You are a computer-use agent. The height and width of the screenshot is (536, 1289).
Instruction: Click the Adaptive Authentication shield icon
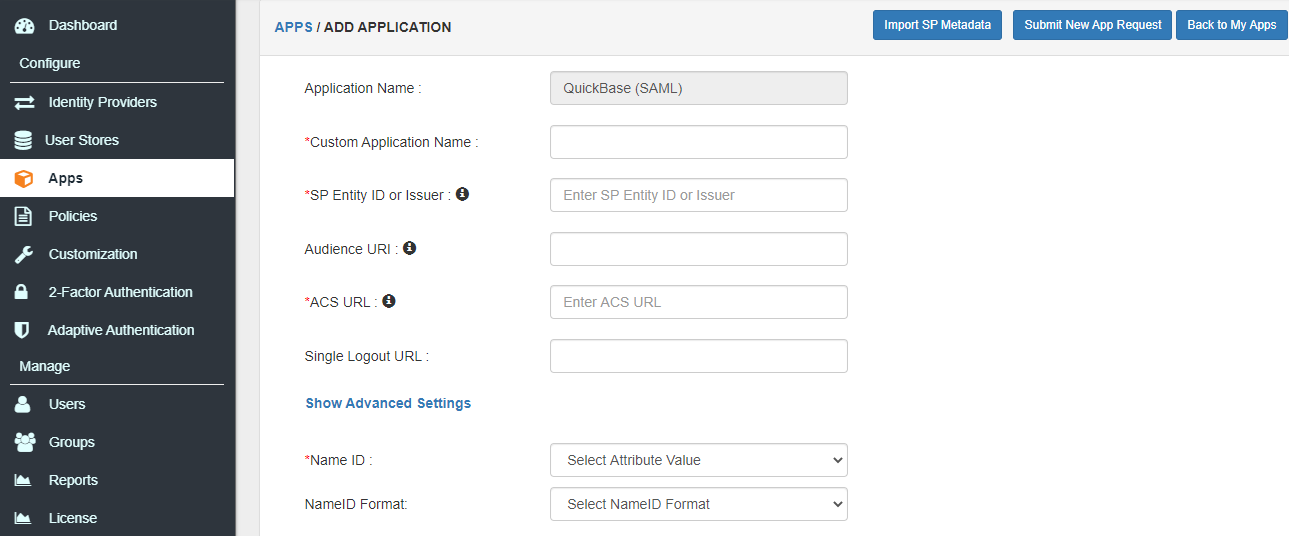point(22,330)
